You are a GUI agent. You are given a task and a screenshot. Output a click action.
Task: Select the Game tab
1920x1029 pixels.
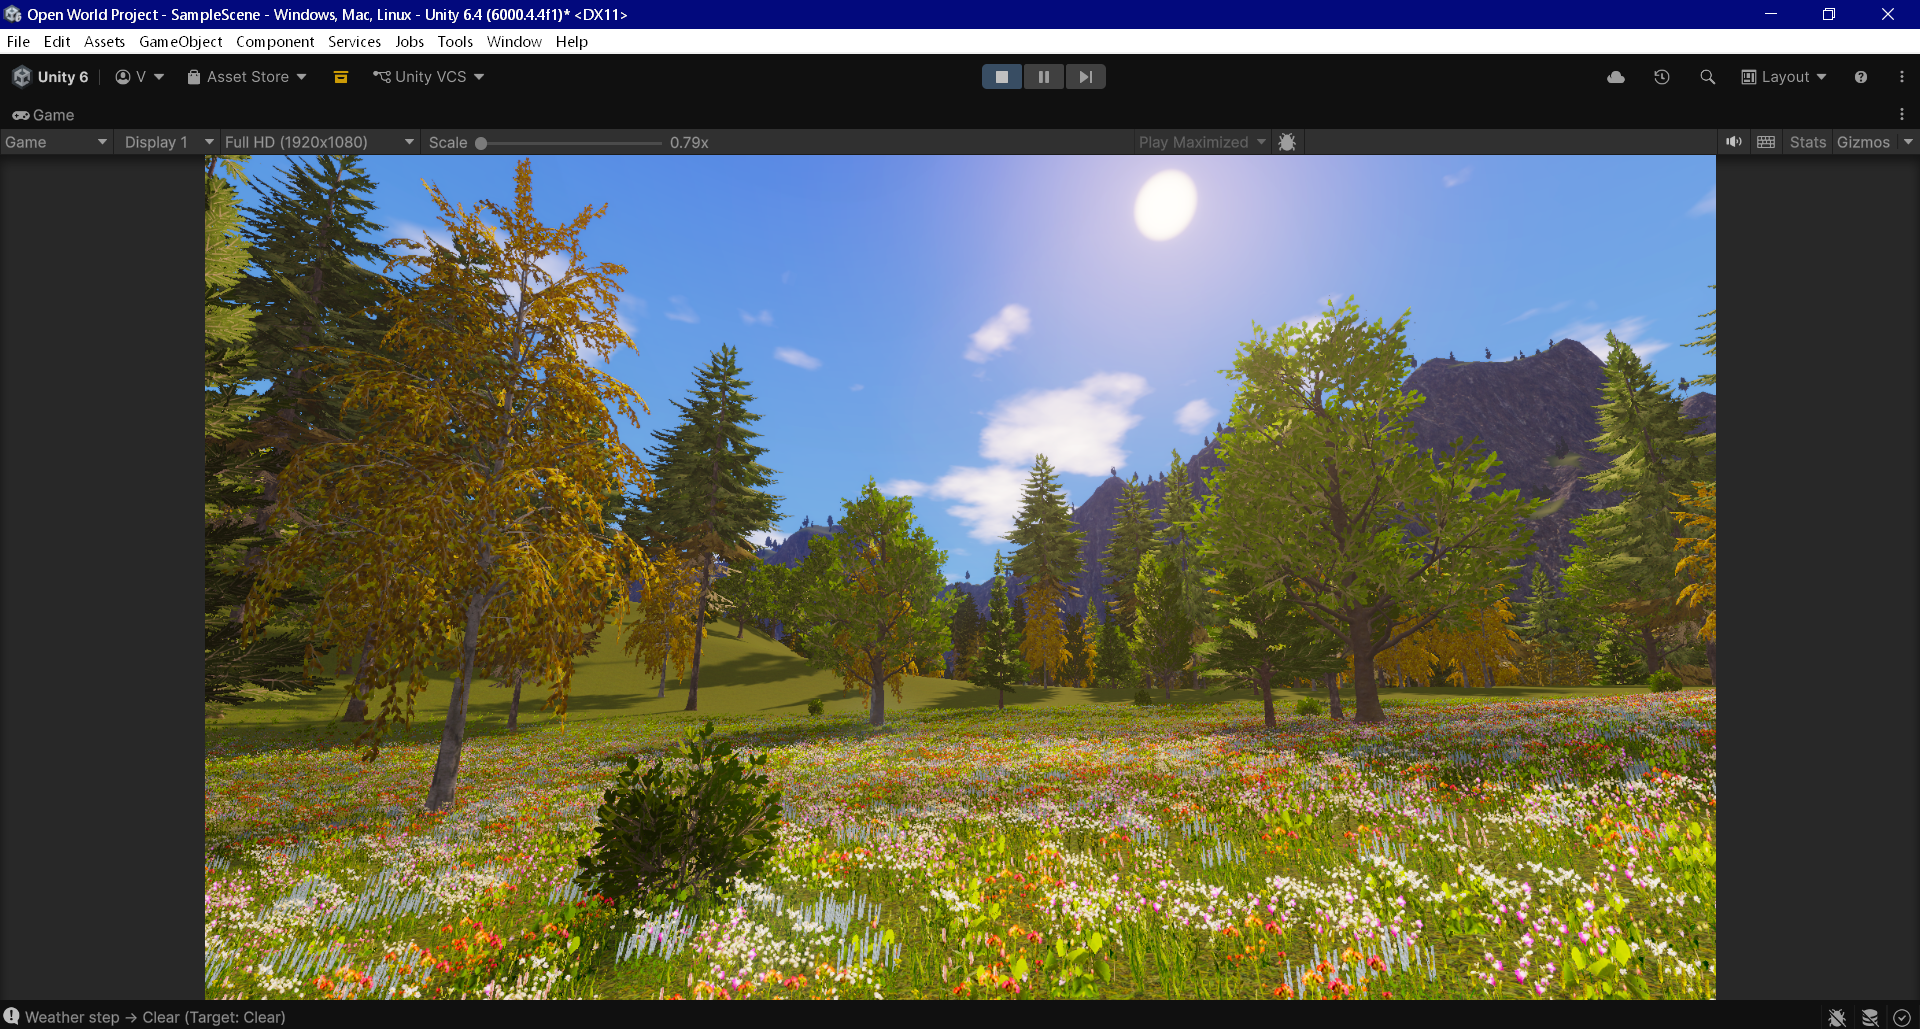[x=44, y=115]
